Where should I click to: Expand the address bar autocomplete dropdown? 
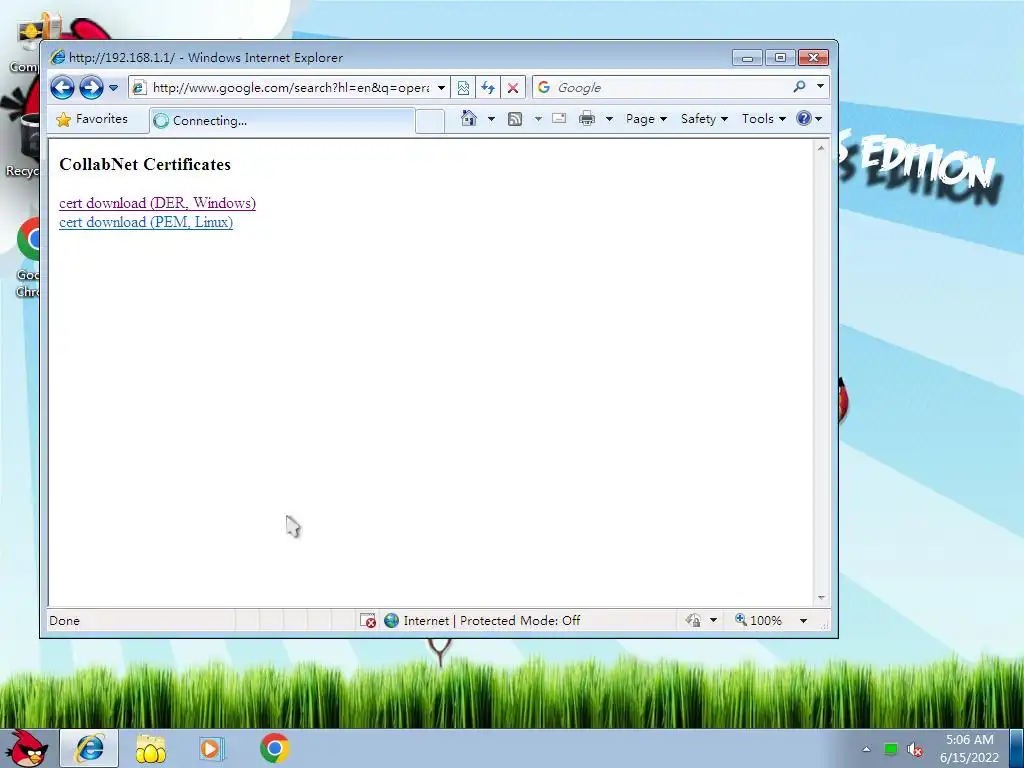pyautogui.click(x=441, y=88)
